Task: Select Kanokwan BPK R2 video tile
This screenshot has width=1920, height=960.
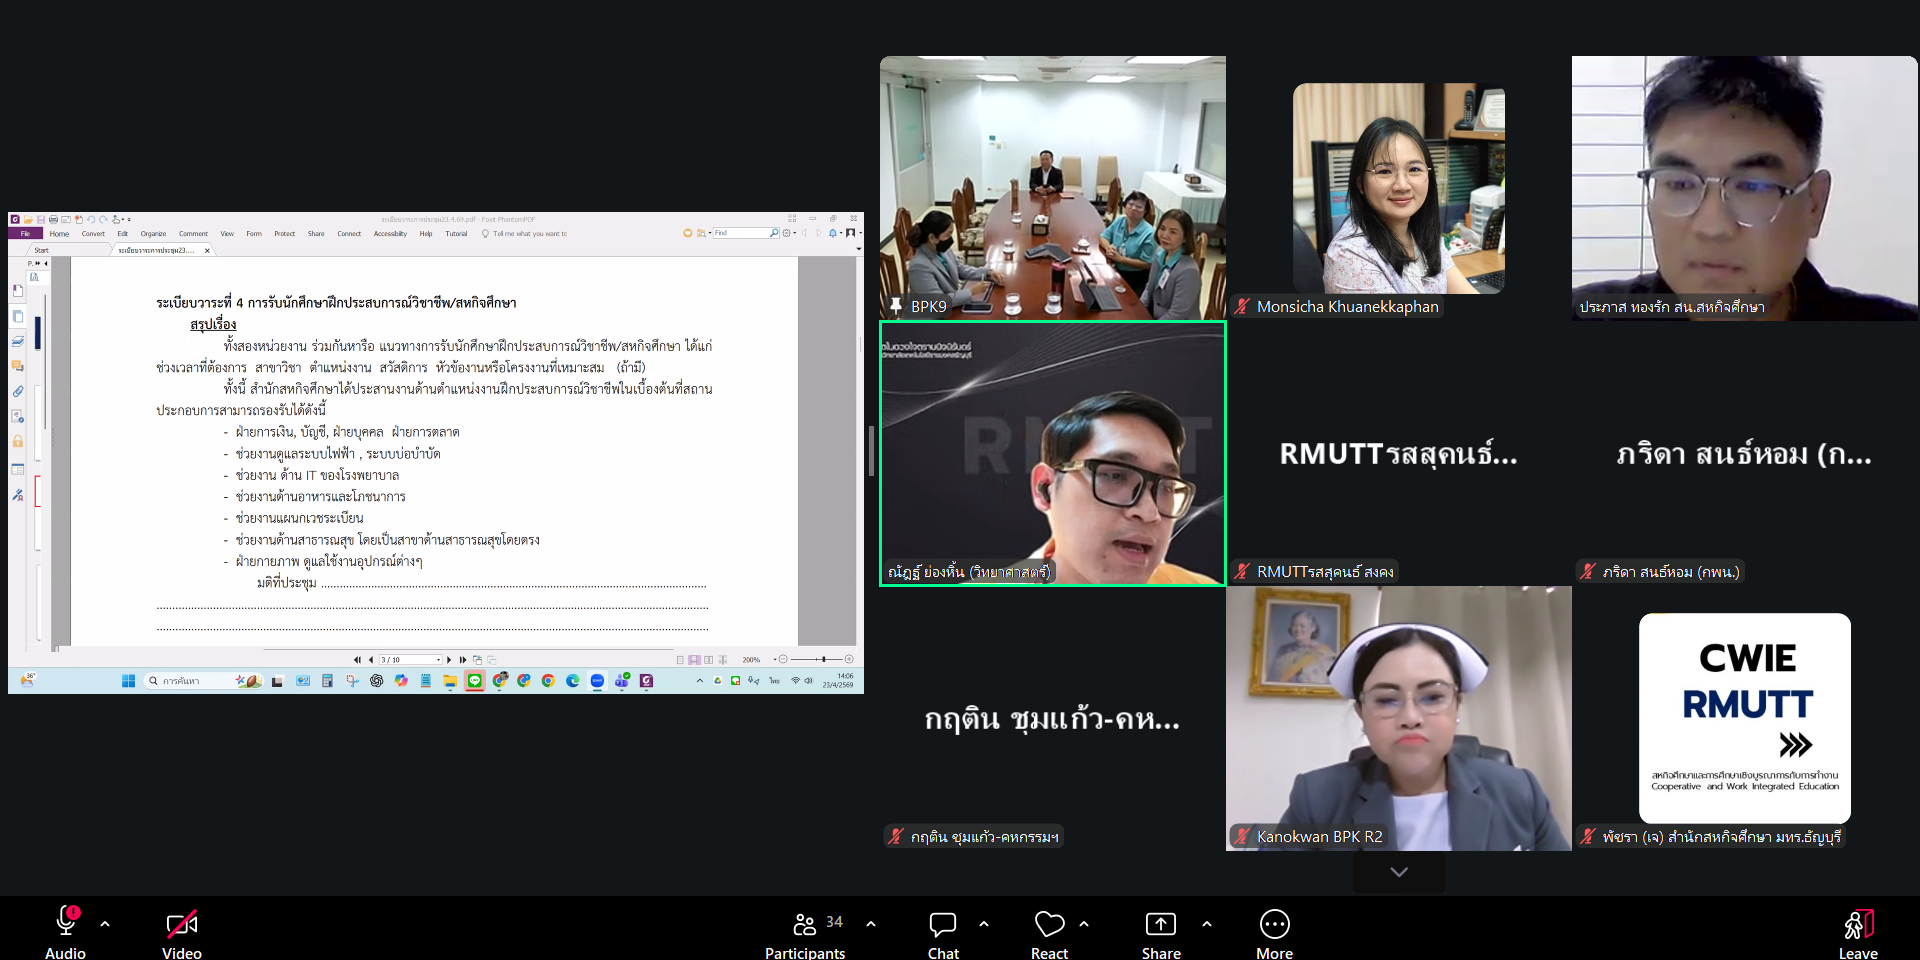Action: (1398, 717)
